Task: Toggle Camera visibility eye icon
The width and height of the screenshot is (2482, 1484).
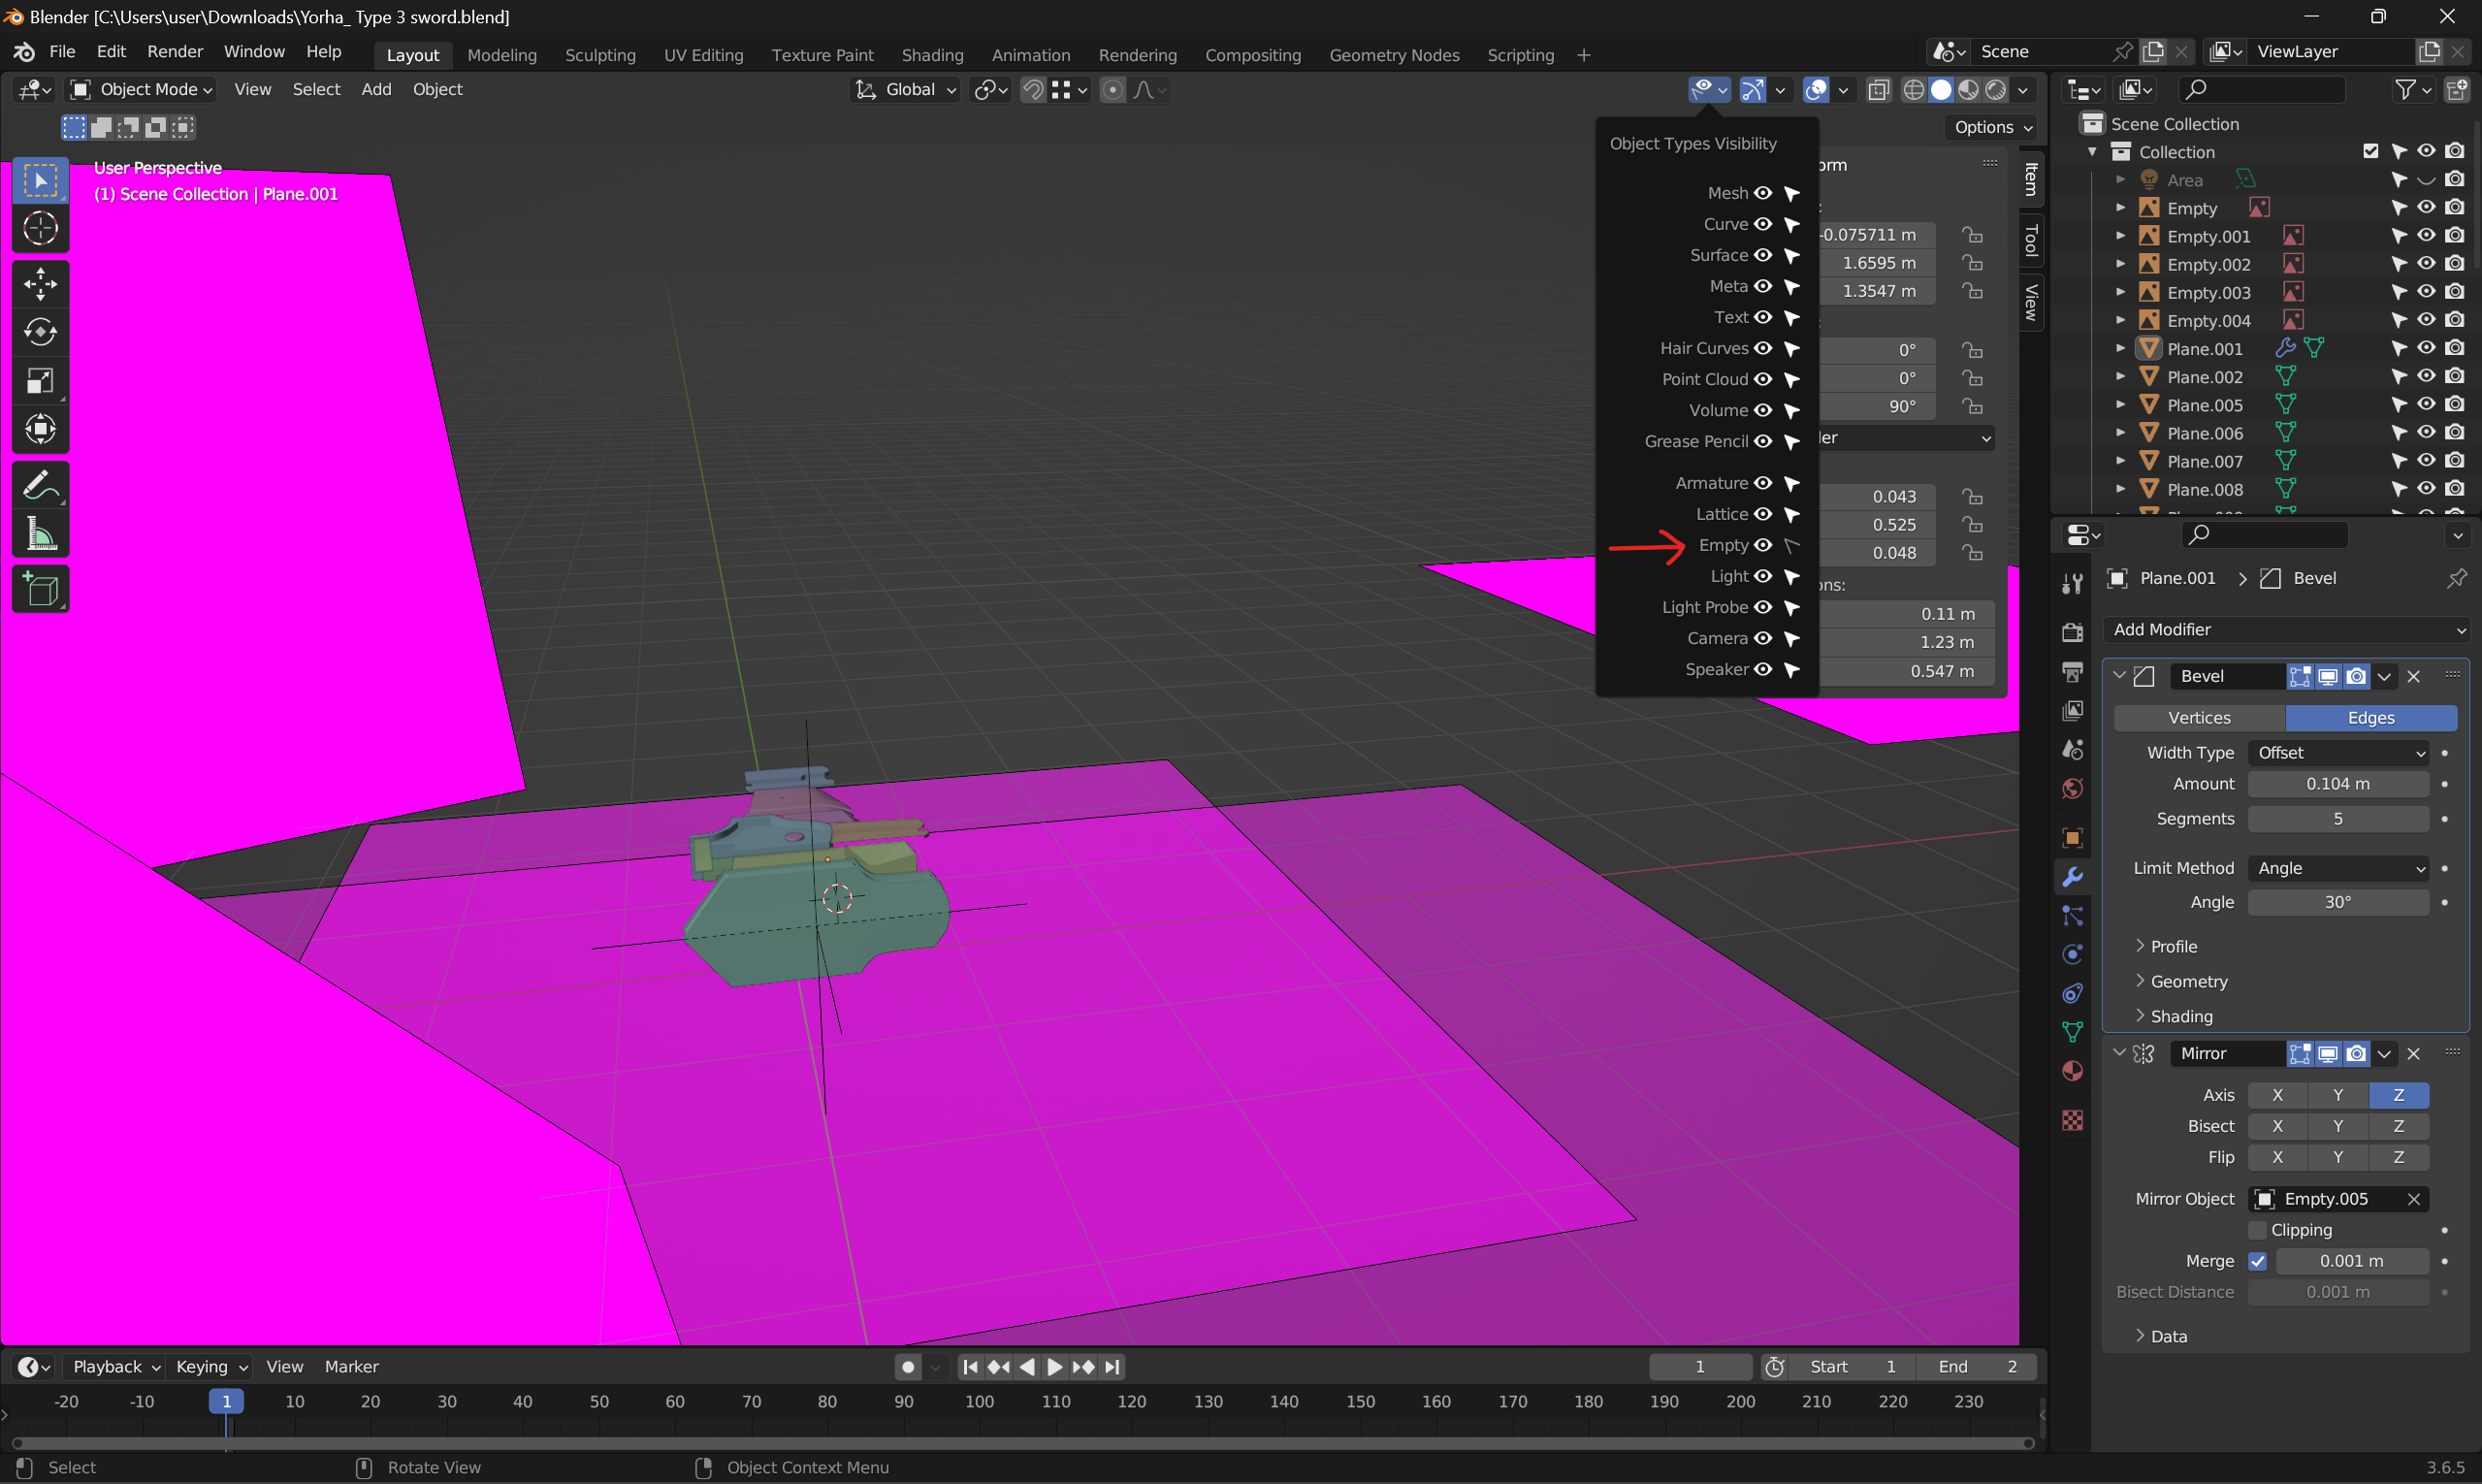Action: tap(1763, 638)
